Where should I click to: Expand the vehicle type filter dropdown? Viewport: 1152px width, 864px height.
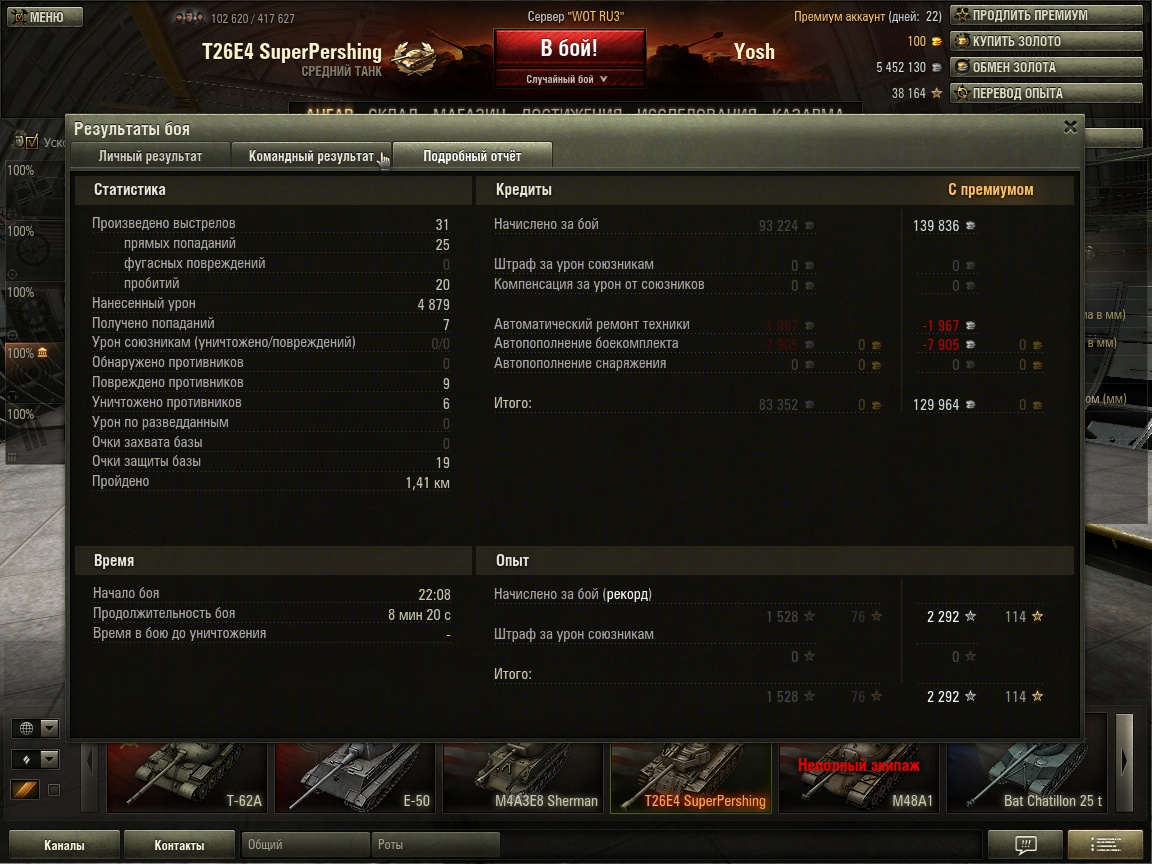point(49,759)
